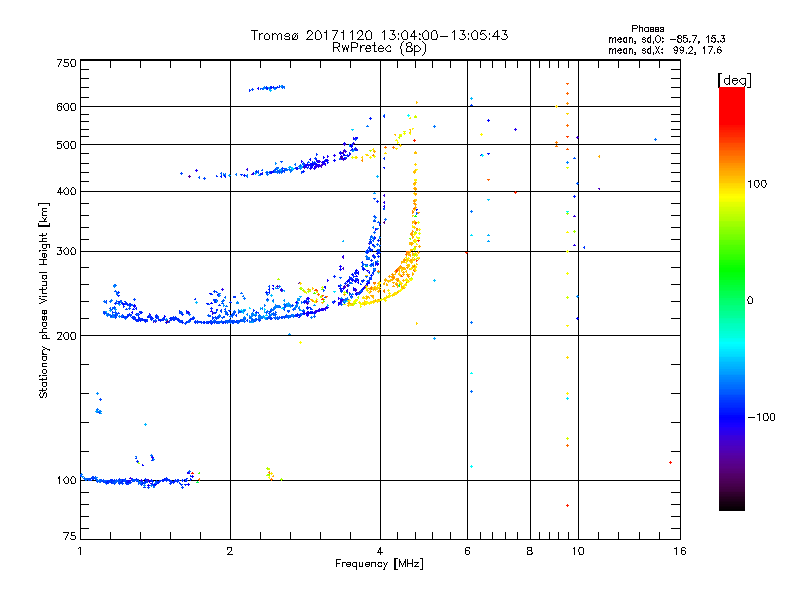Click x-axis label 4

pos(380,551)
